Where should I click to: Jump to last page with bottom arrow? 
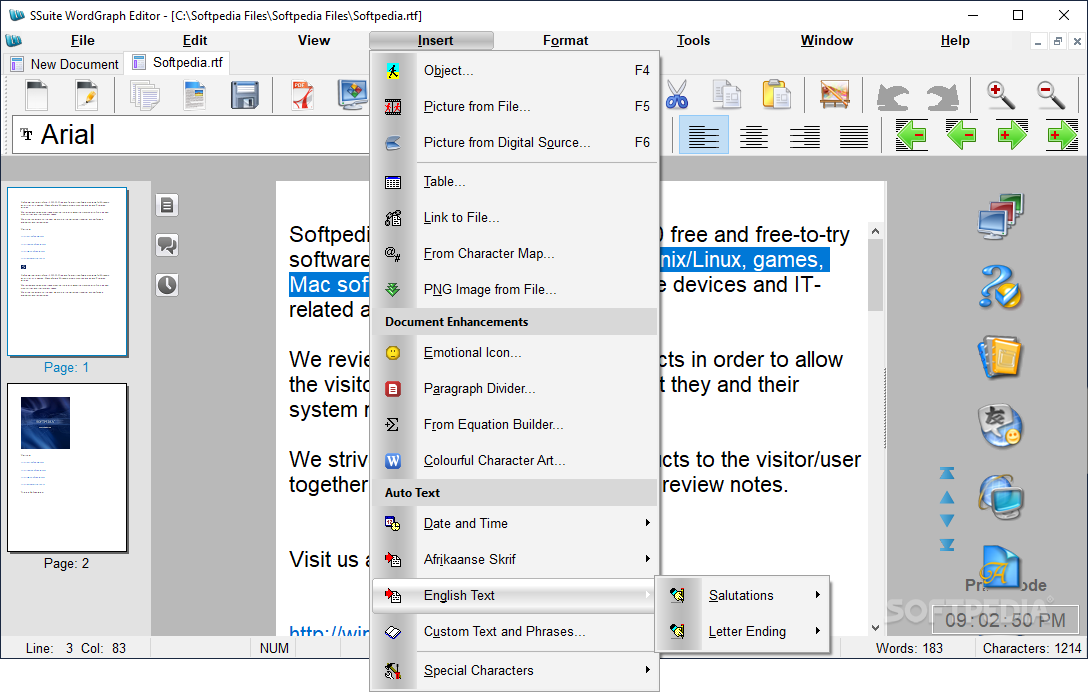pyautogui.click(x=946, y=545)
